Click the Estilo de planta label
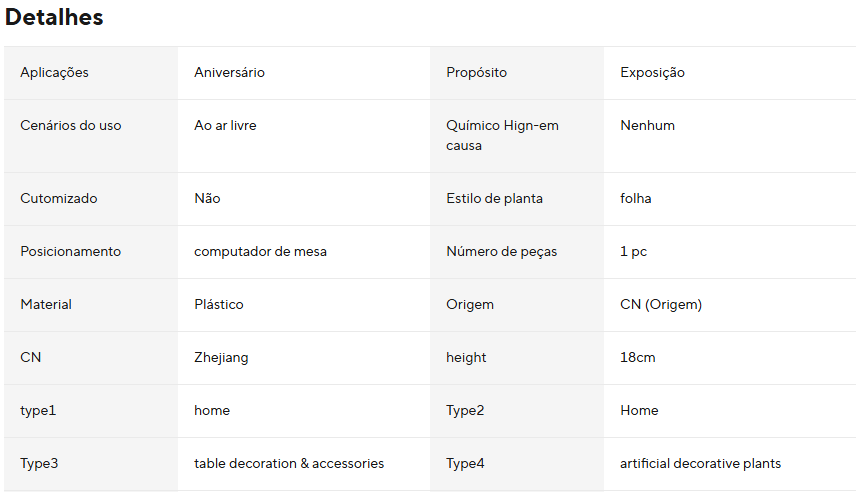Screen dimensions: 856x492 (495, 198)
